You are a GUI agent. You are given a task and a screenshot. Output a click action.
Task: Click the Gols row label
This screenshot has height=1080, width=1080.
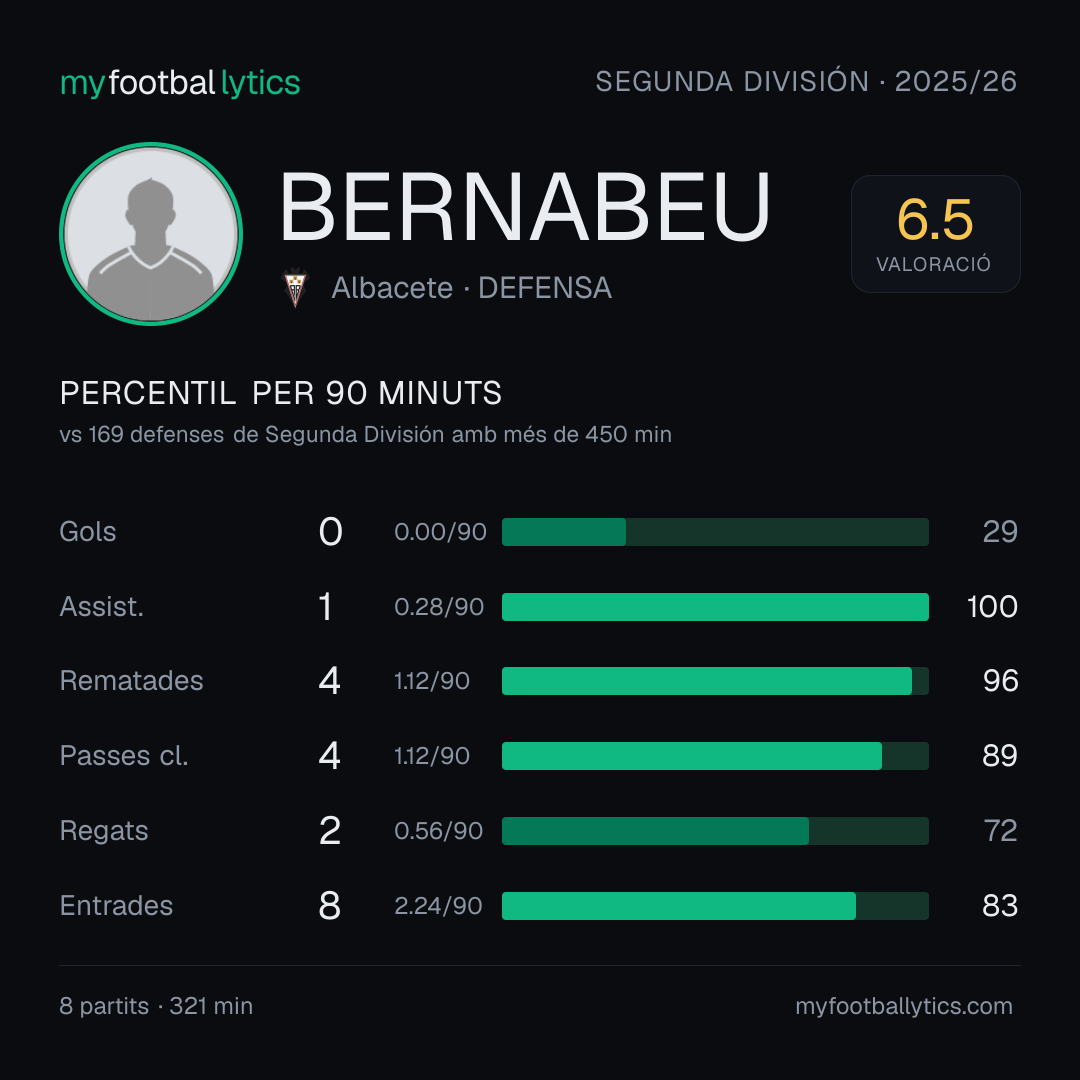click(x=87, y=532)
